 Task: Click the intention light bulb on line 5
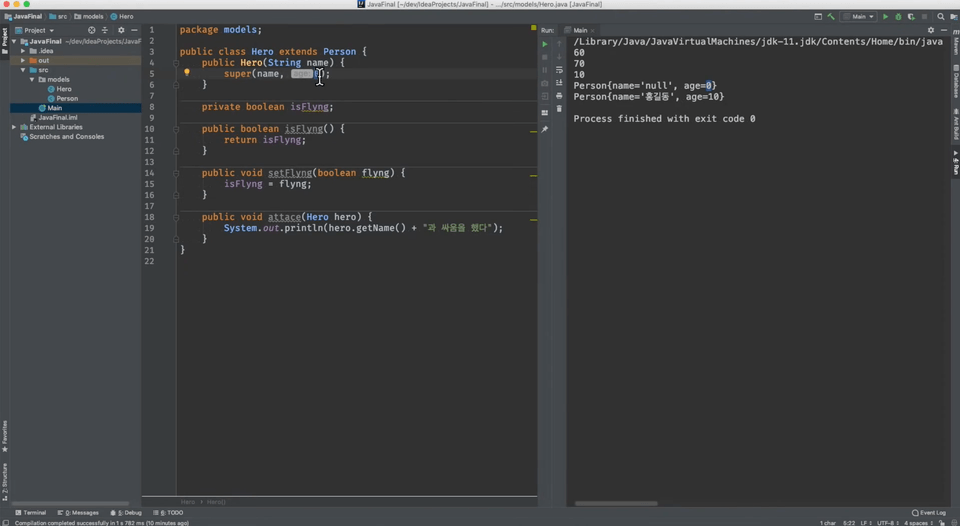[187, 72]
